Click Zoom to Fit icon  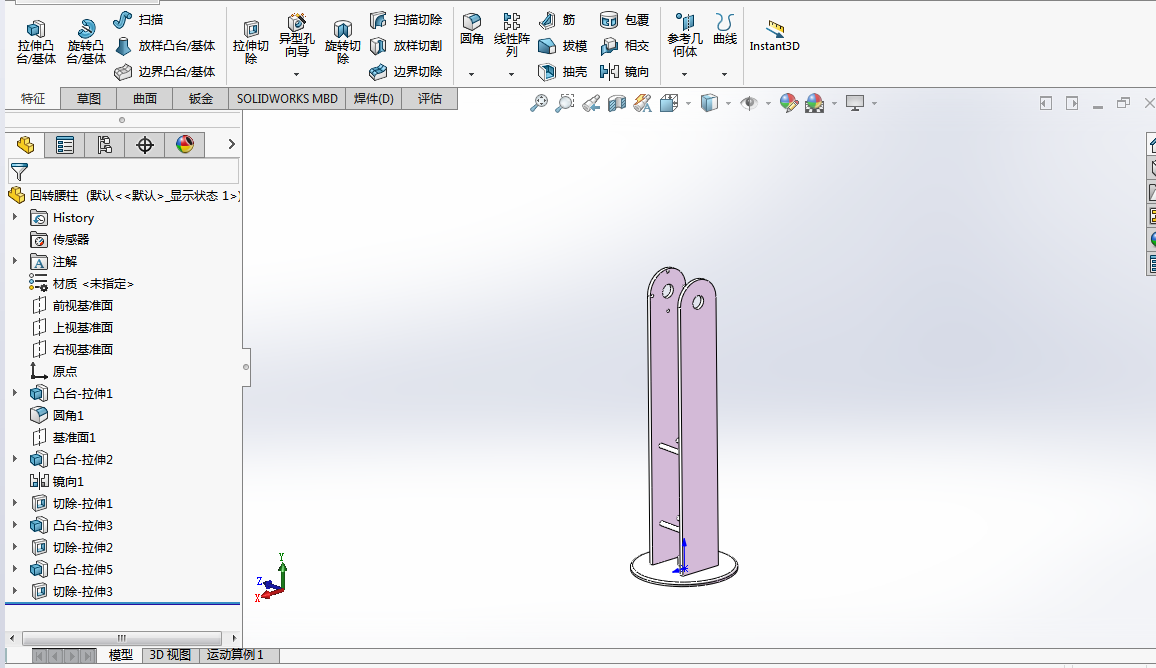[539, 103]
